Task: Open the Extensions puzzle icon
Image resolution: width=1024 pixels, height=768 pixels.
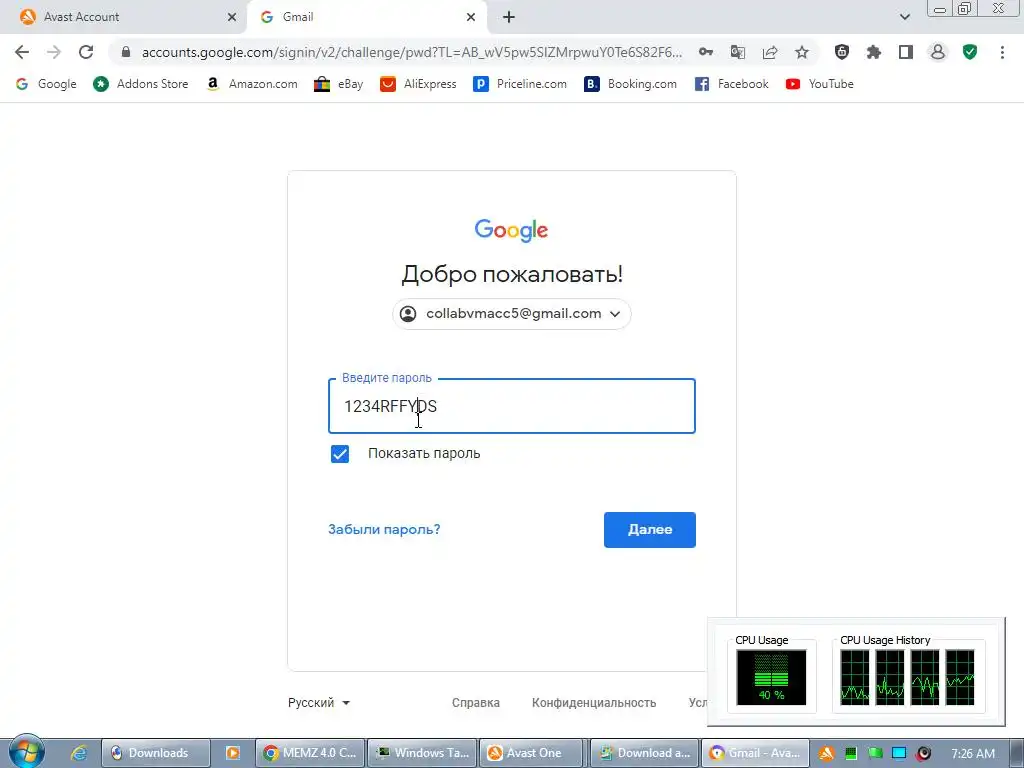Action: point(874,52)
